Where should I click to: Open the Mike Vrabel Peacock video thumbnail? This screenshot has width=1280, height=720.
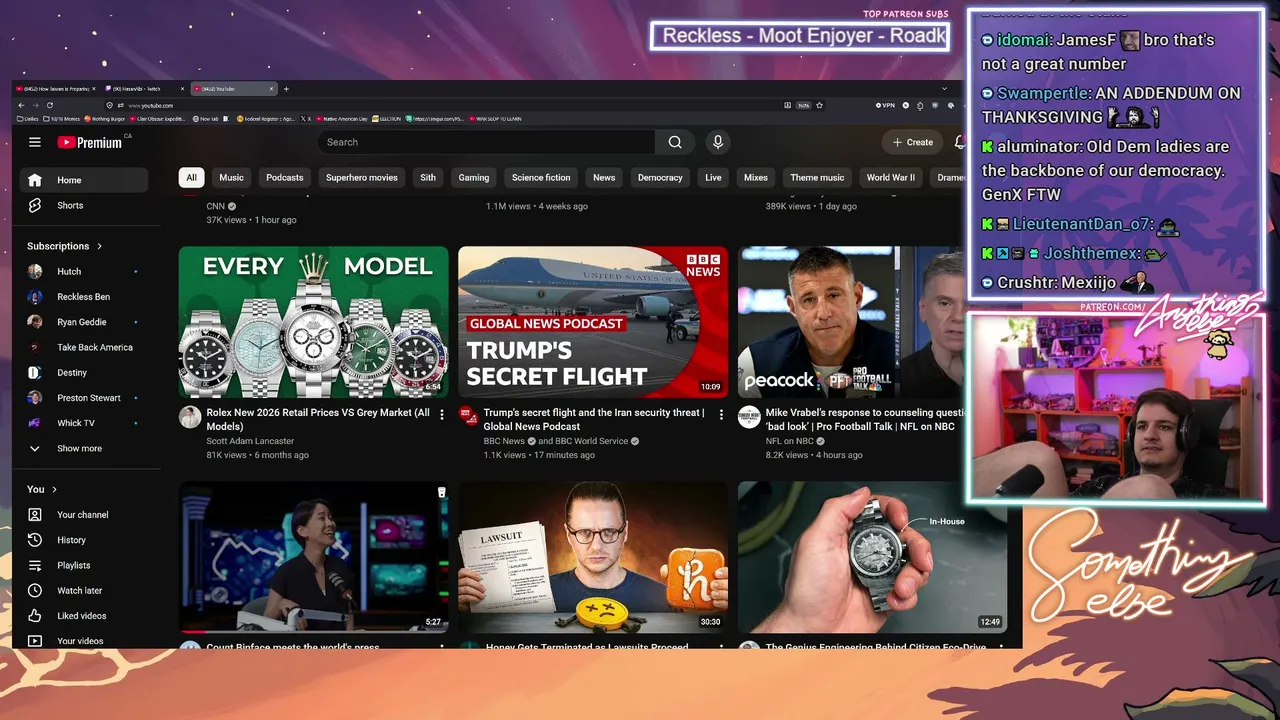851,322
